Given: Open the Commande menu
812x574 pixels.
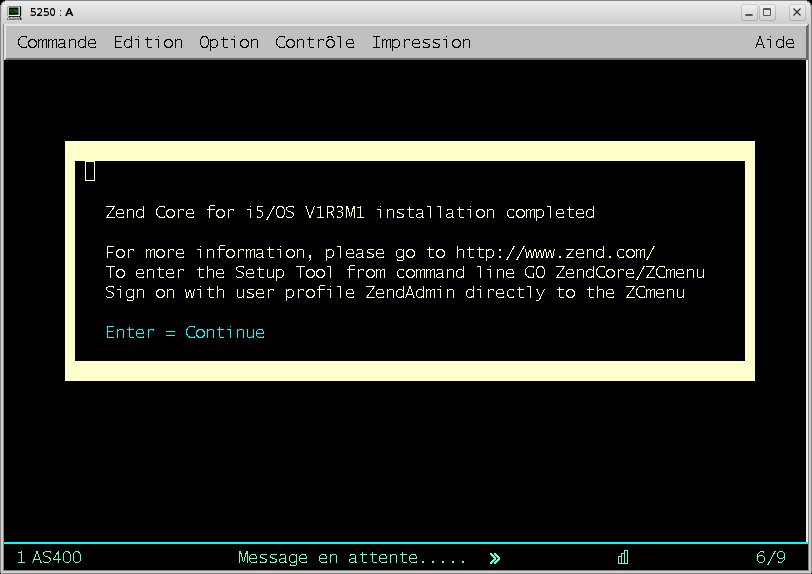Looking at the screenshot, I should 57,42.
